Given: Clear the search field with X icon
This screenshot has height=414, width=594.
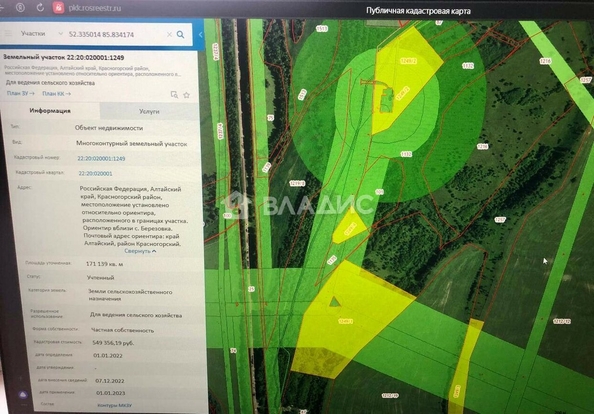Looking at the screenshot, I should (x=169, y=34).
